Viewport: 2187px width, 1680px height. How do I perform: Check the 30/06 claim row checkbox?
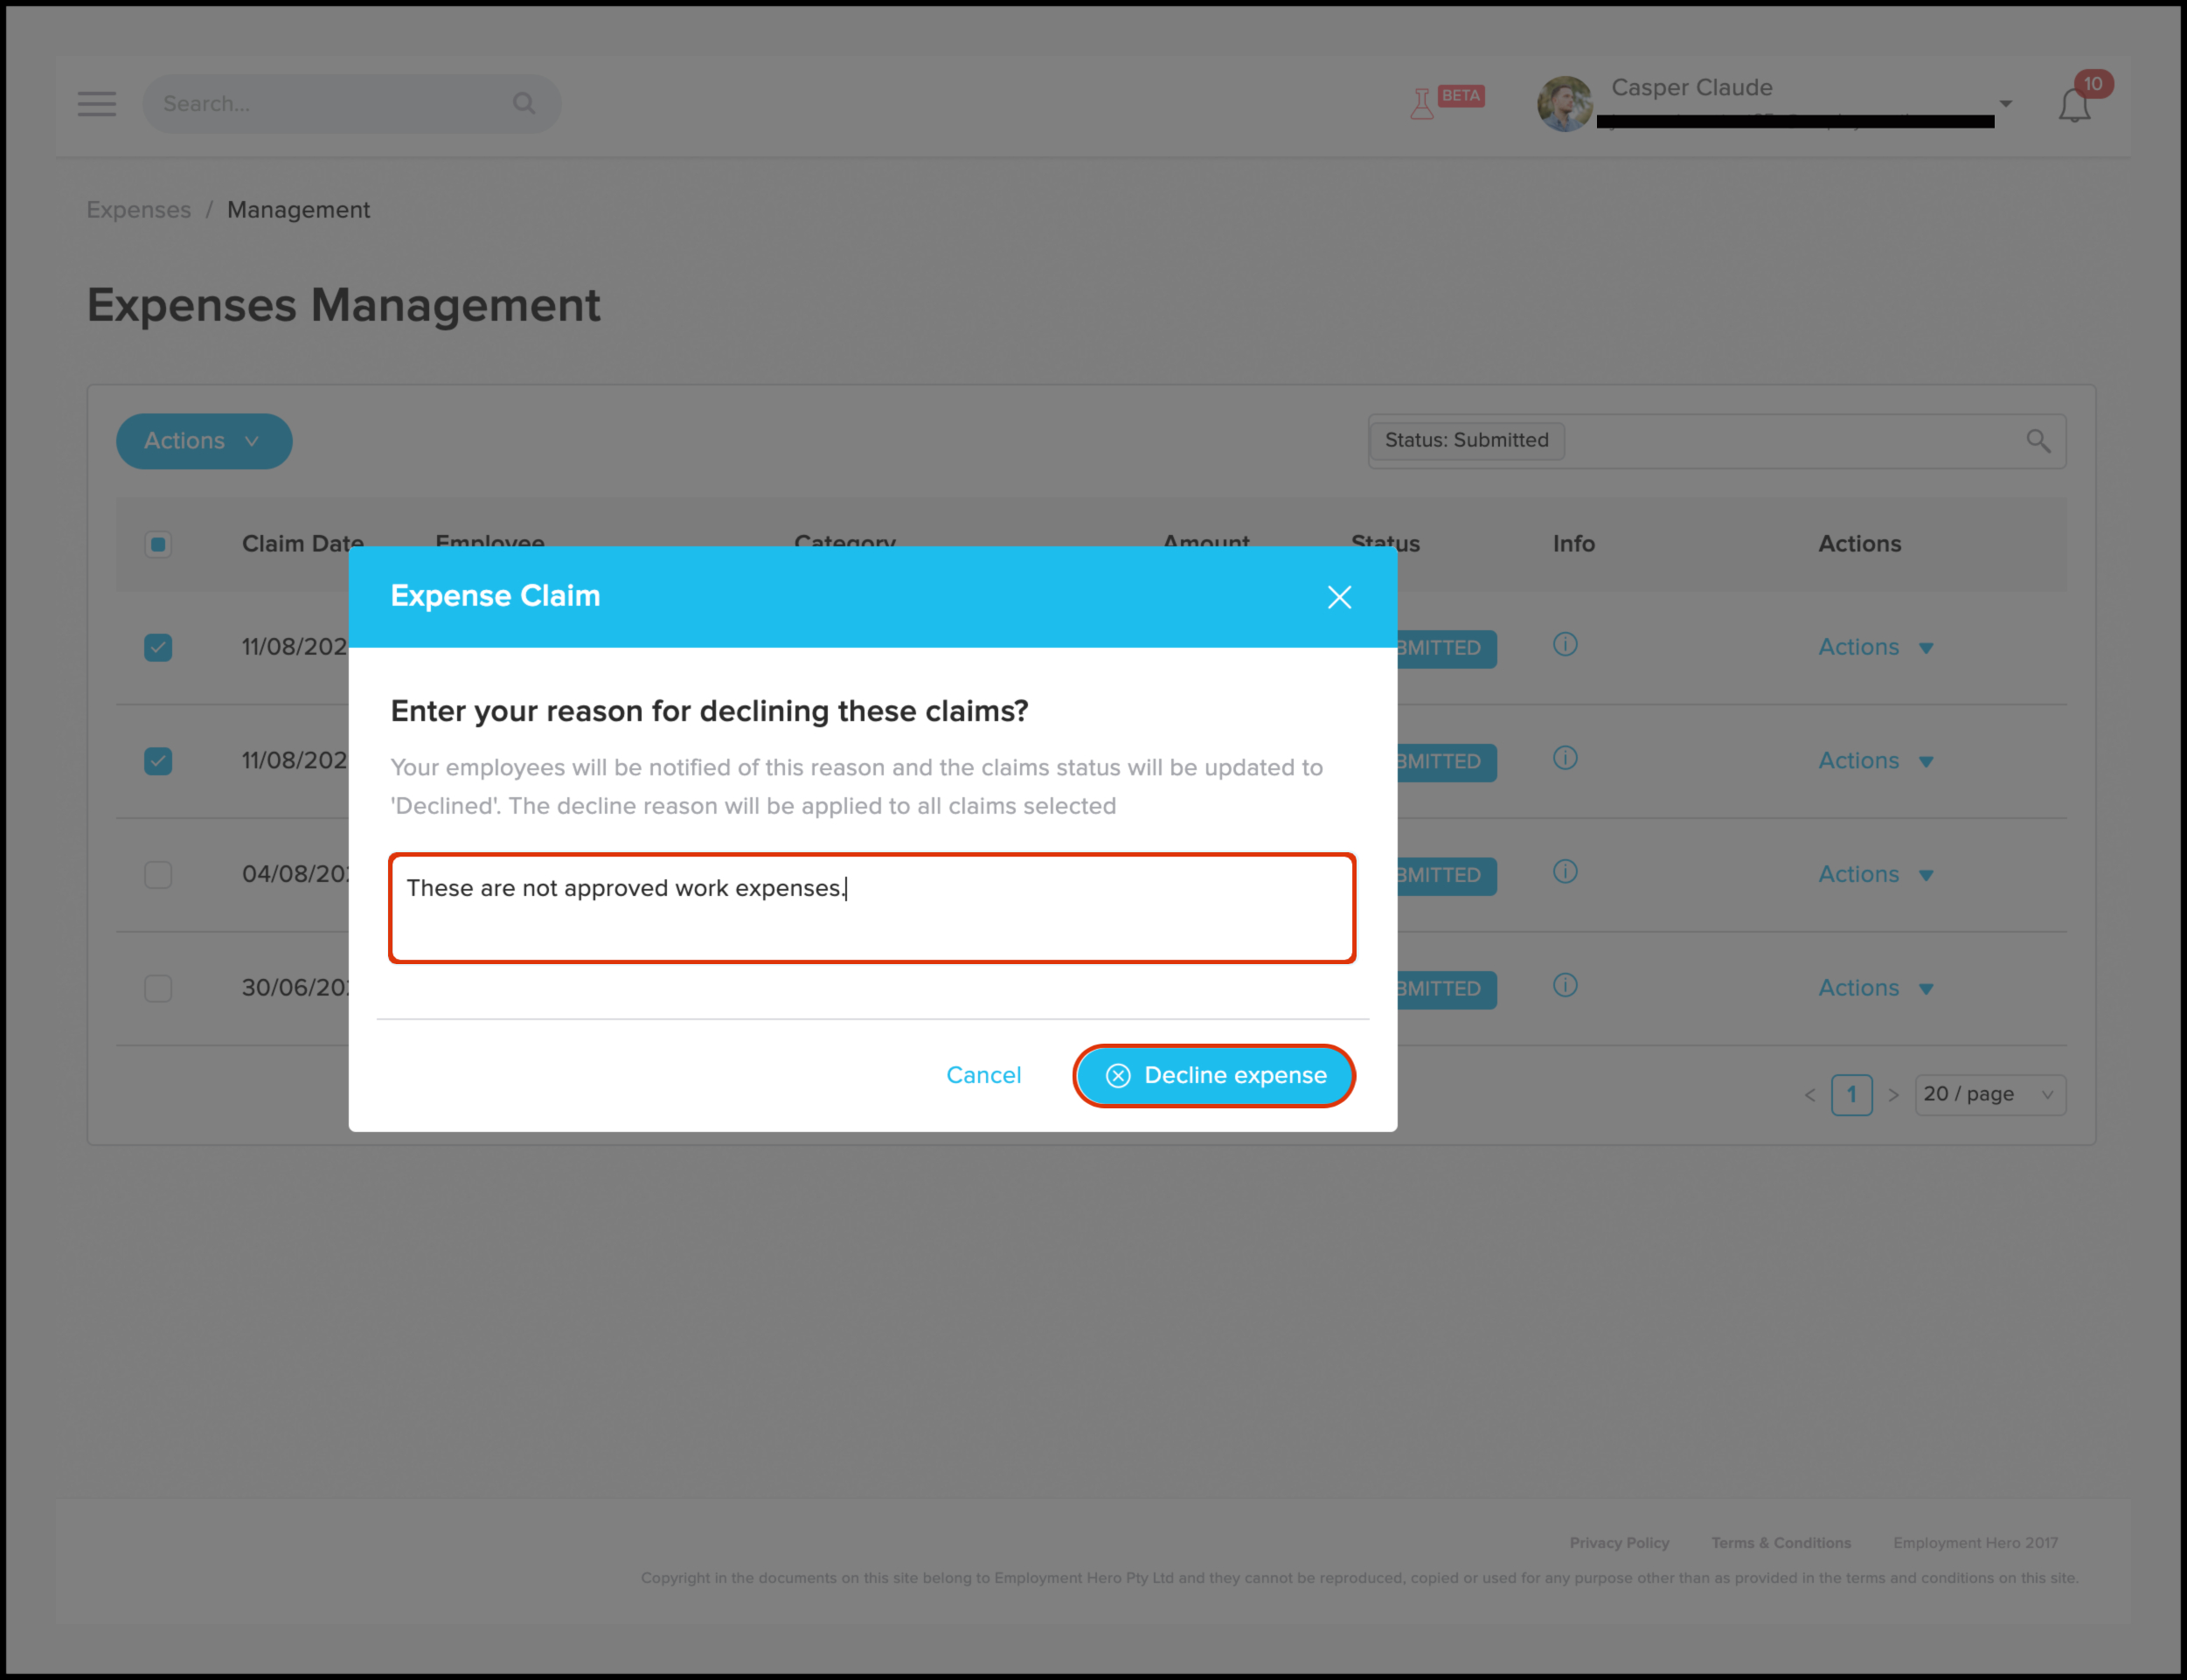coord(158,988)
